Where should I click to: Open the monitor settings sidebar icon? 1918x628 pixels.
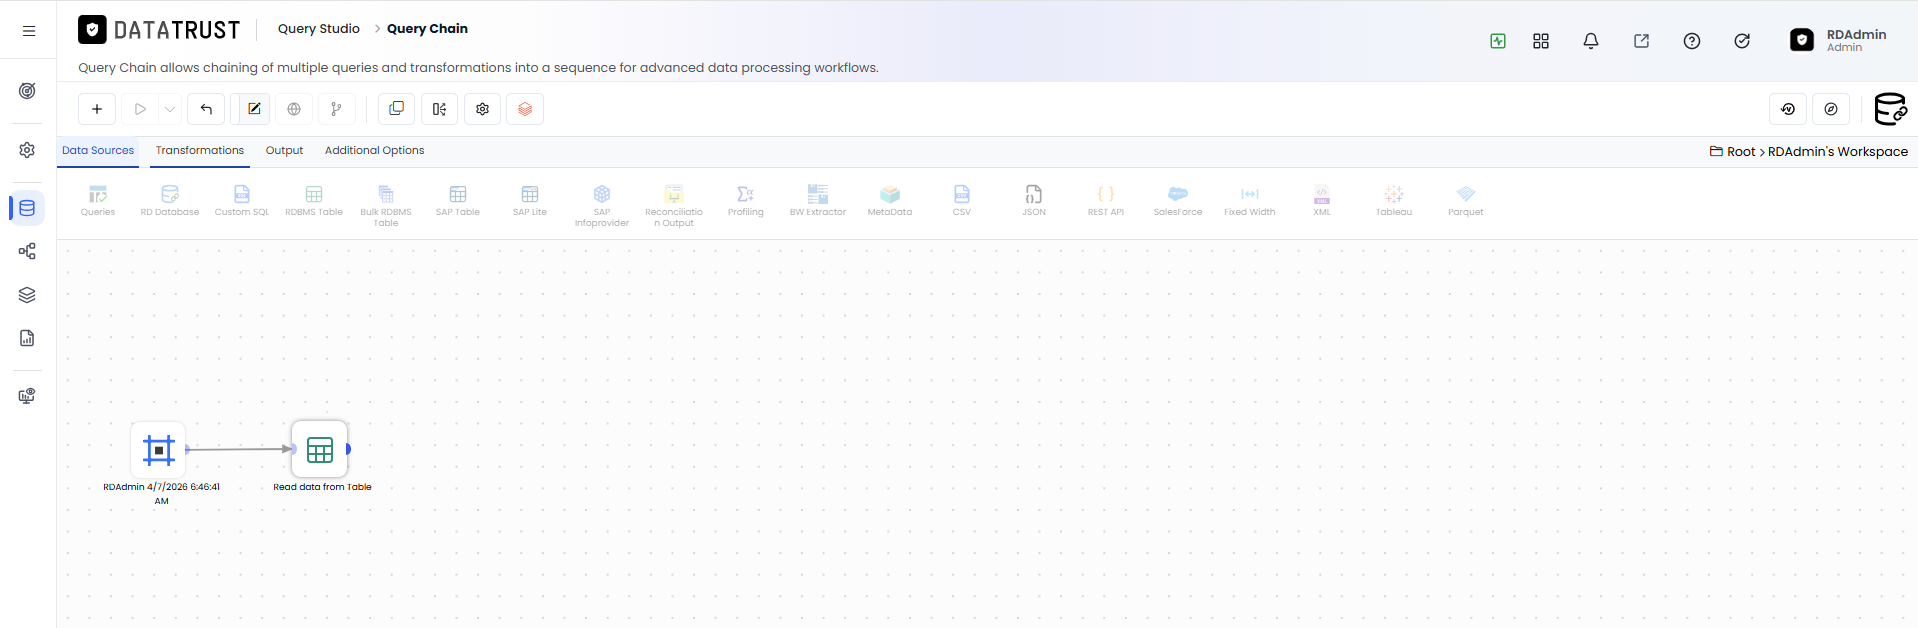pyautogui.click(x=28, y=396)
